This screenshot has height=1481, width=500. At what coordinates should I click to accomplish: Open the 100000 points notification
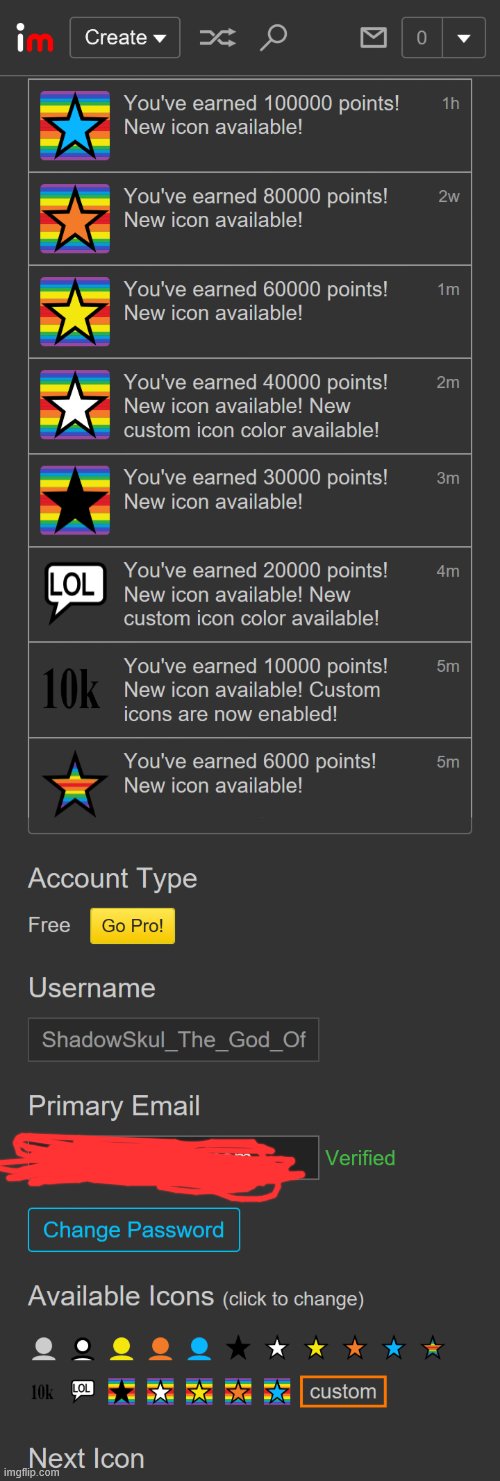250,125
